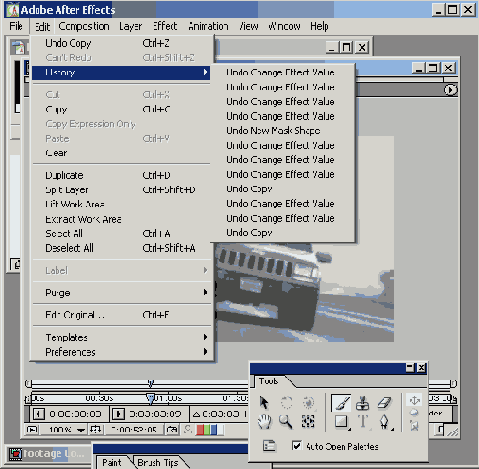This screenshot has width=479, height=469.
Task: Select the Selection arrow tool
Action: point(264,403)
